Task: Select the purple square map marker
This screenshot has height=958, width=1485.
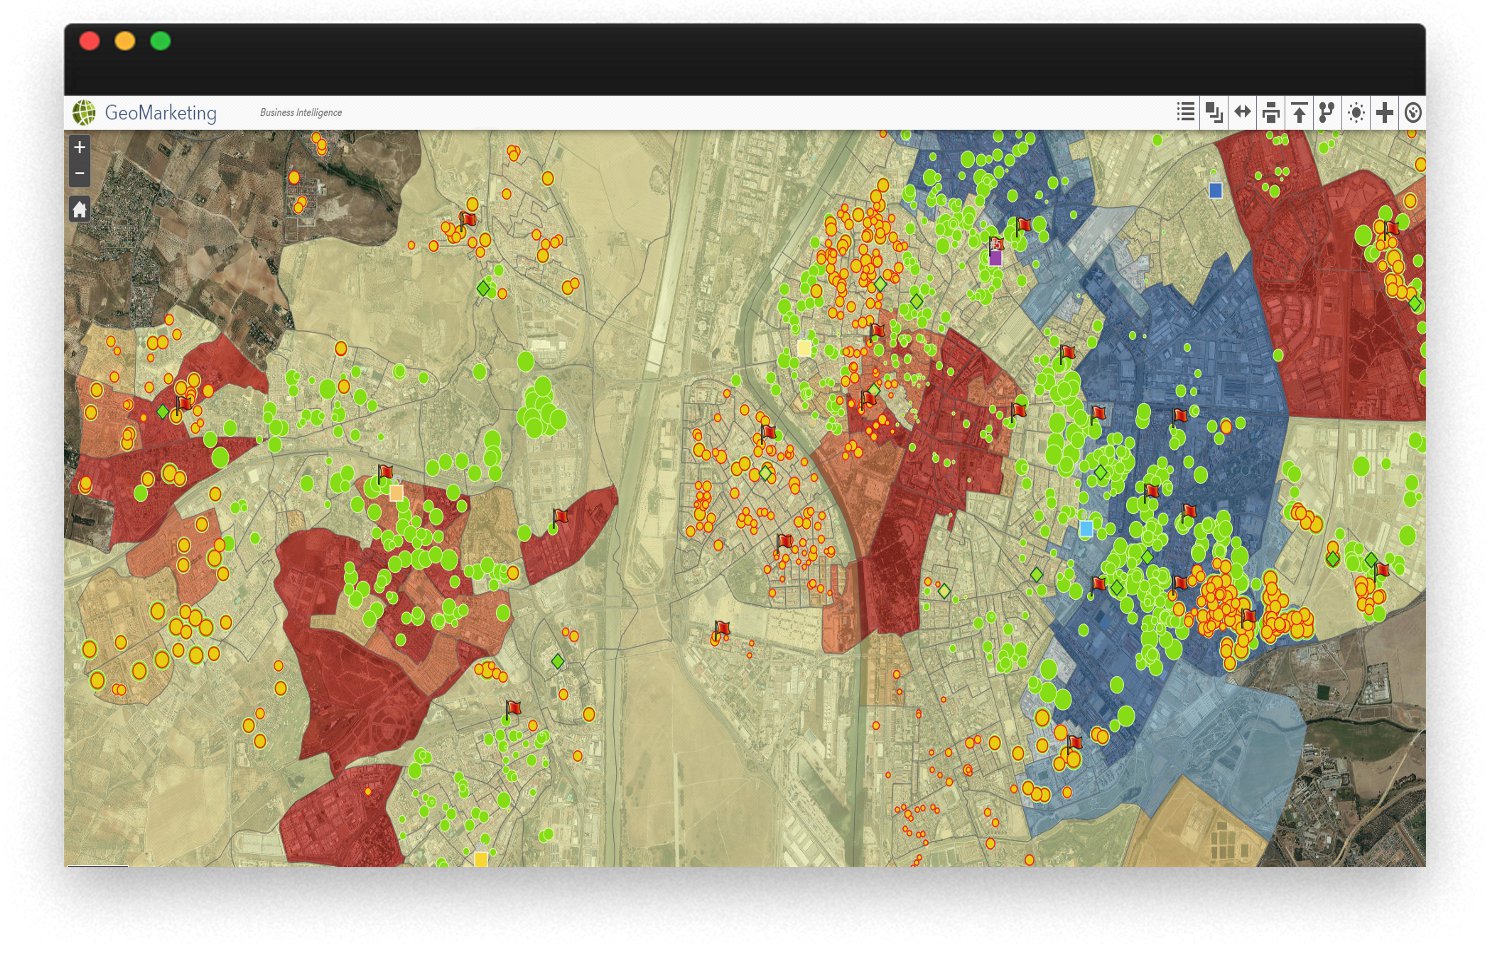Action: 995,258
